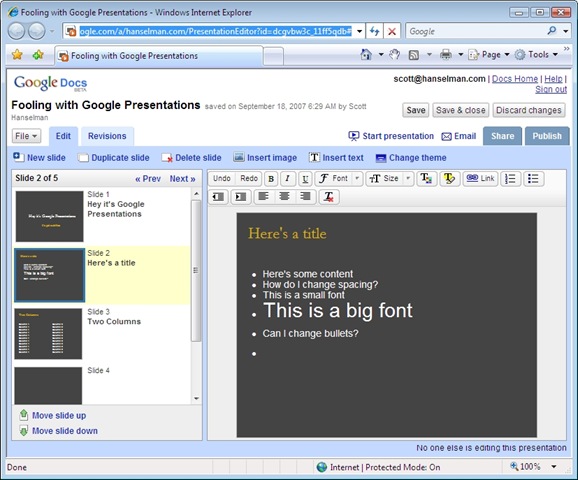This screenshot has width=578, height=480.
Task: Open the Favorites Center star
Action: pos(17,55)
